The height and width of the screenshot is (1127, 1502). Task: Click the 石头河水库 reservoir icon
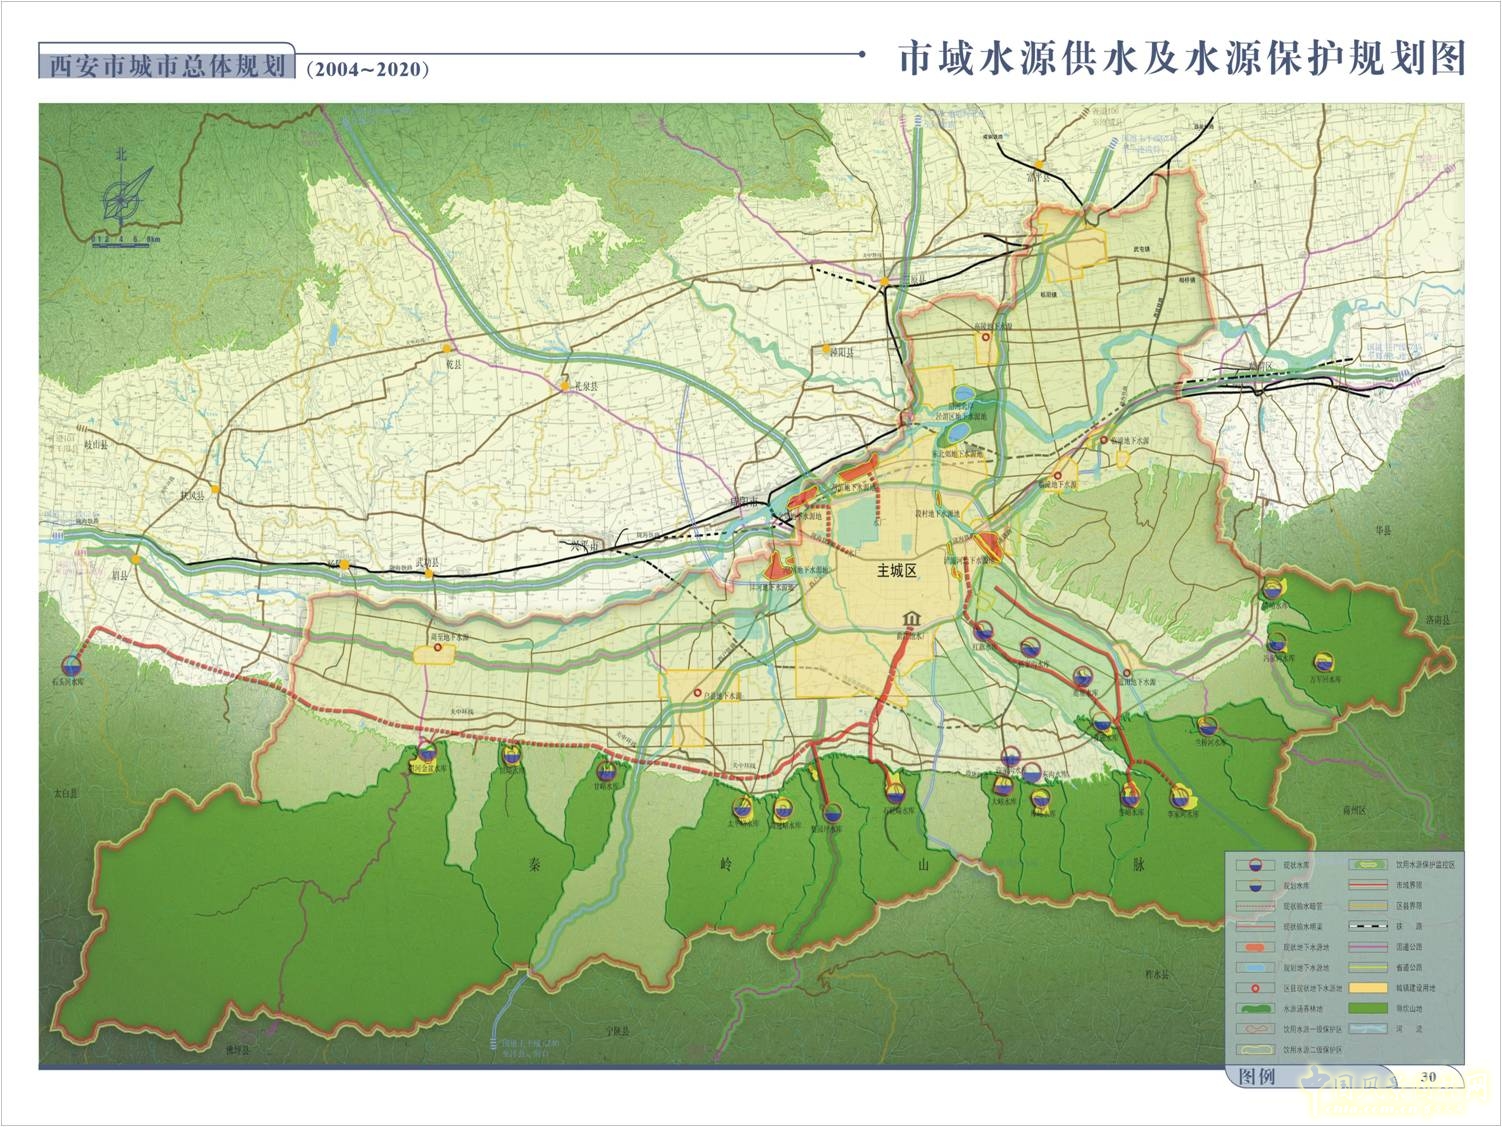coord(72,665)
